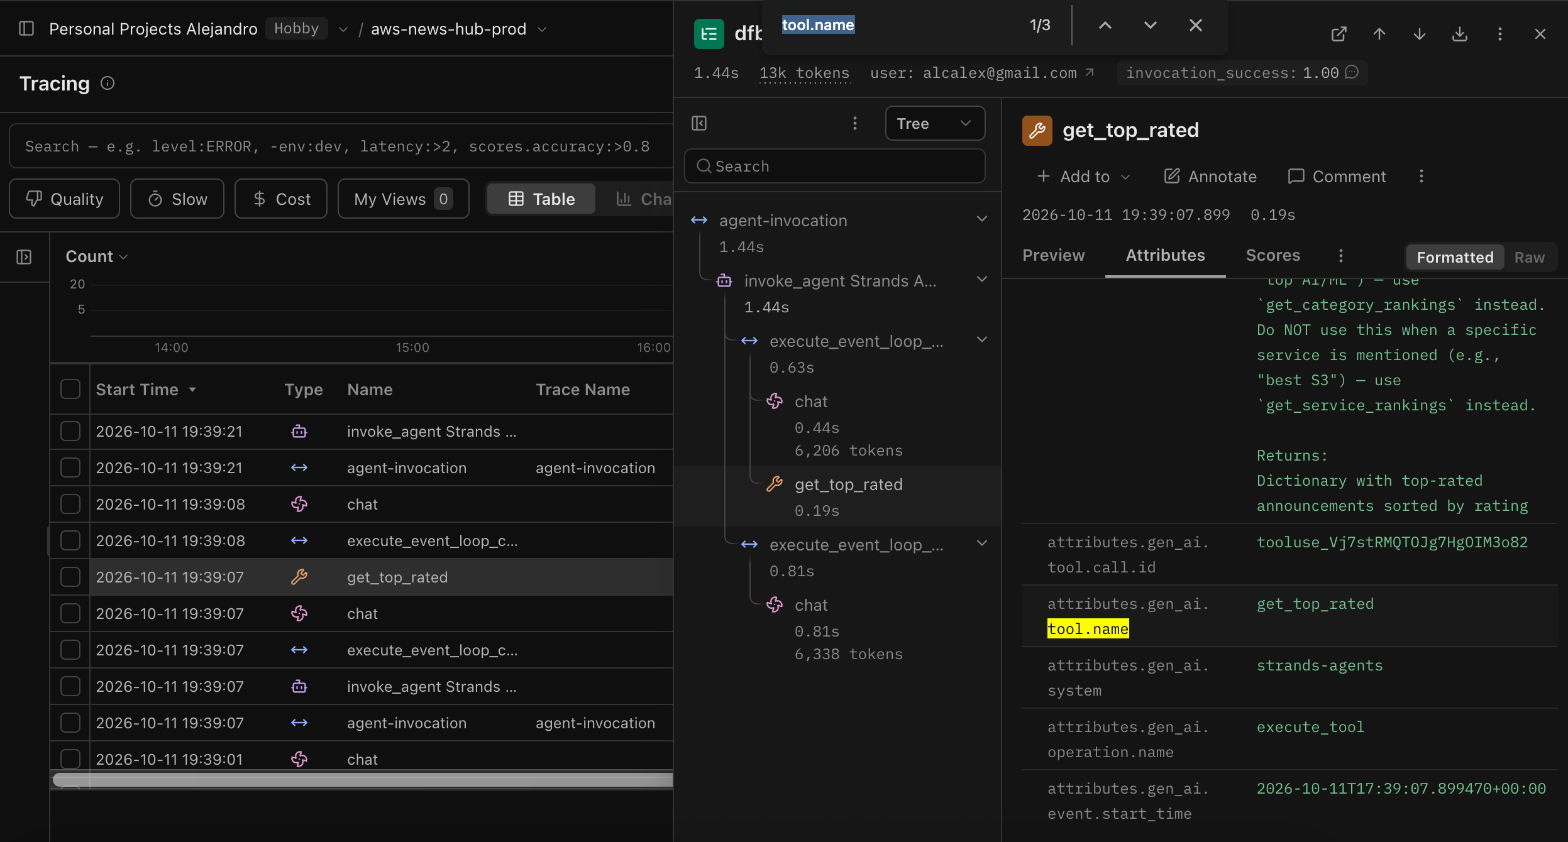Collapse the agent-invocation tree node
The image size is (1568, 842).
[982, 219]
